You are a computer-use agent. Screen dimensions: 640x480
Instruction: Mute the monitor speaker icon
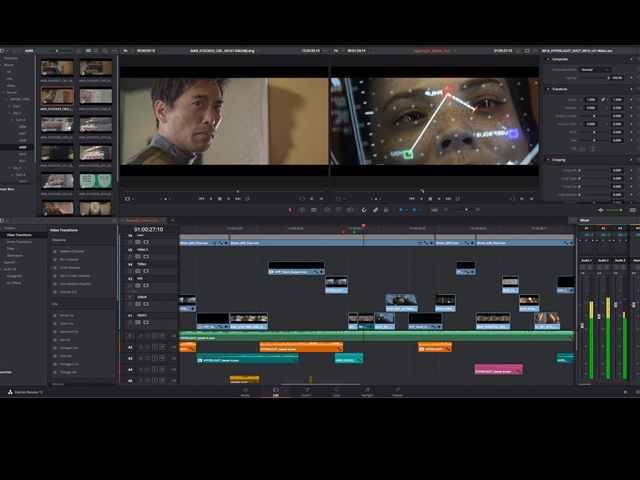click(x=600, y=210)
